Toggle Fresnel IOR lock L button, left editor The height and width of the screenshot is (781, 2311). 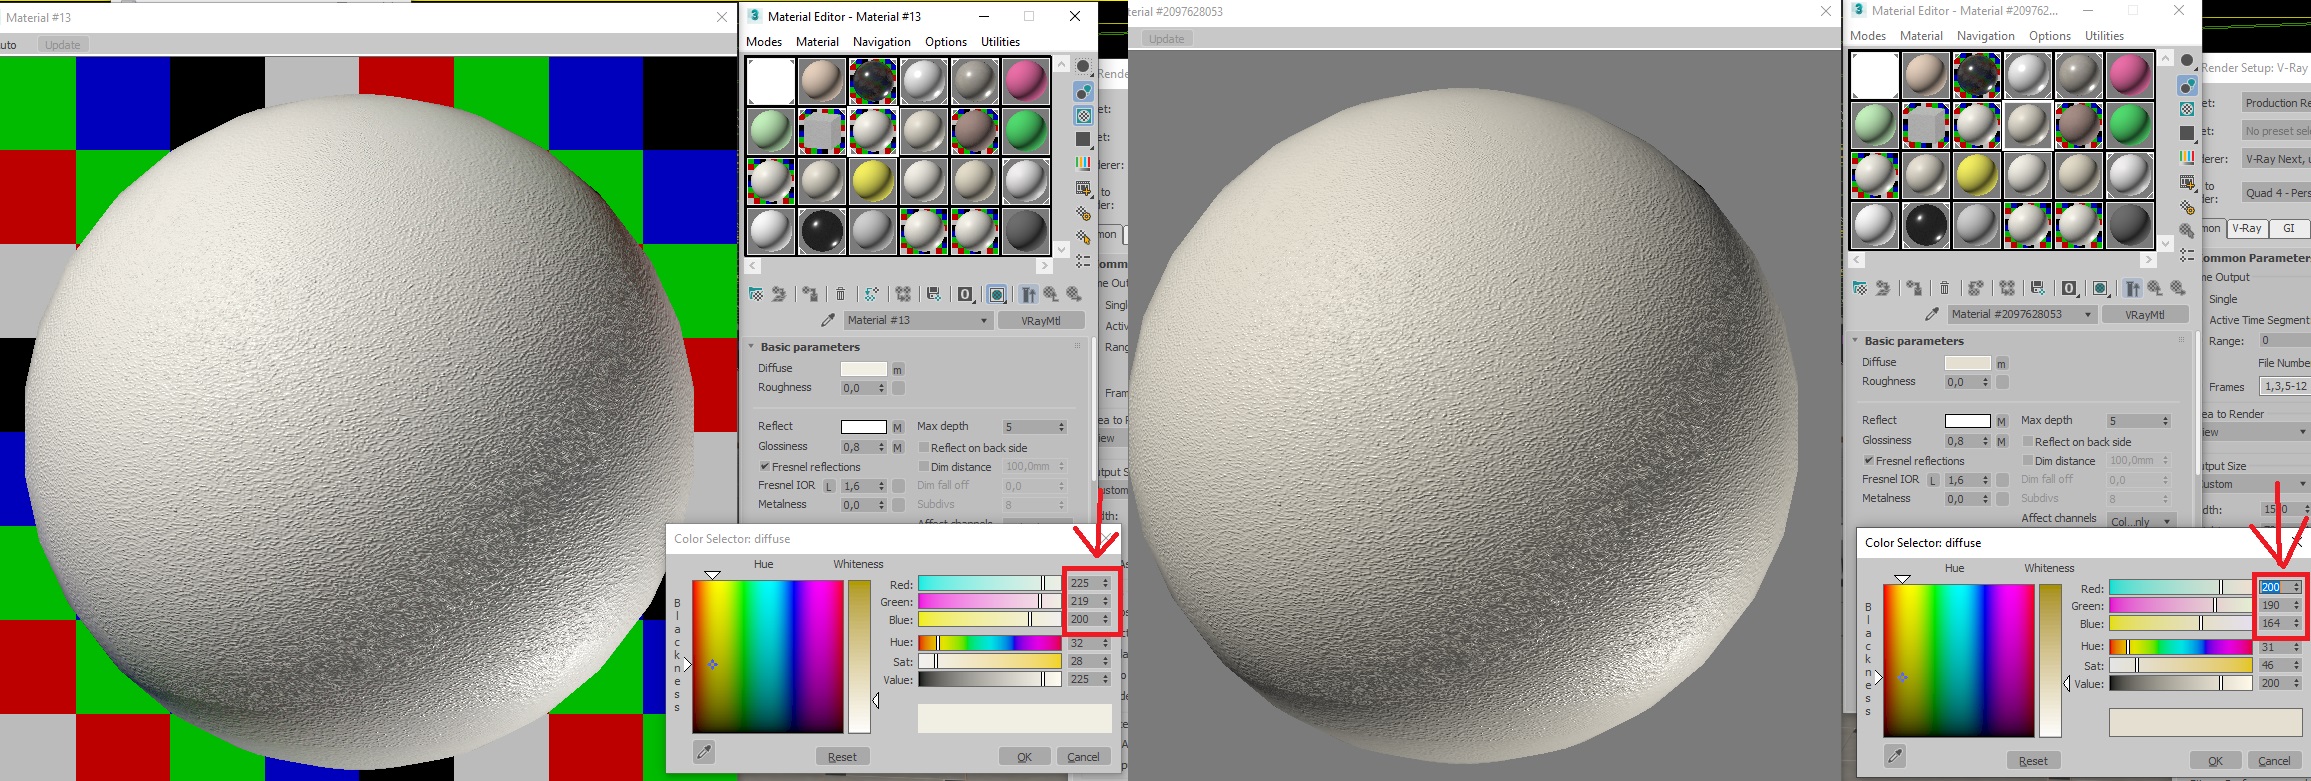coord(829,486)
